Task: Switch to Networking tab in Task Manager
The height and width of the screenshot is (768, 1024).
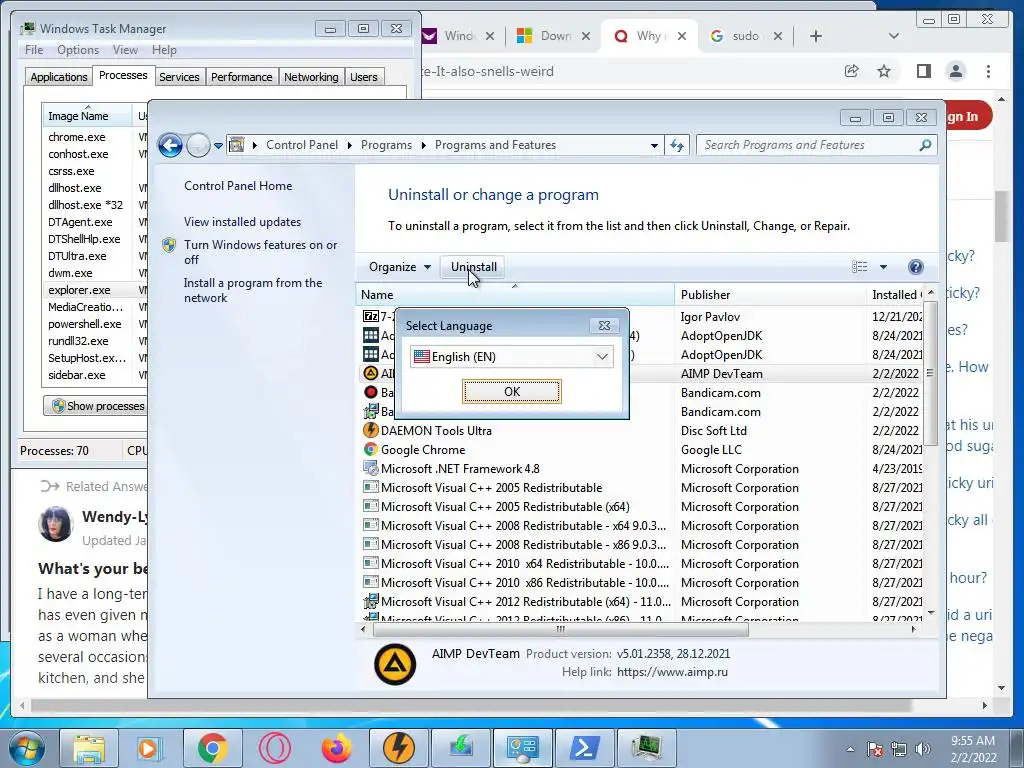Action: [311, 77]
